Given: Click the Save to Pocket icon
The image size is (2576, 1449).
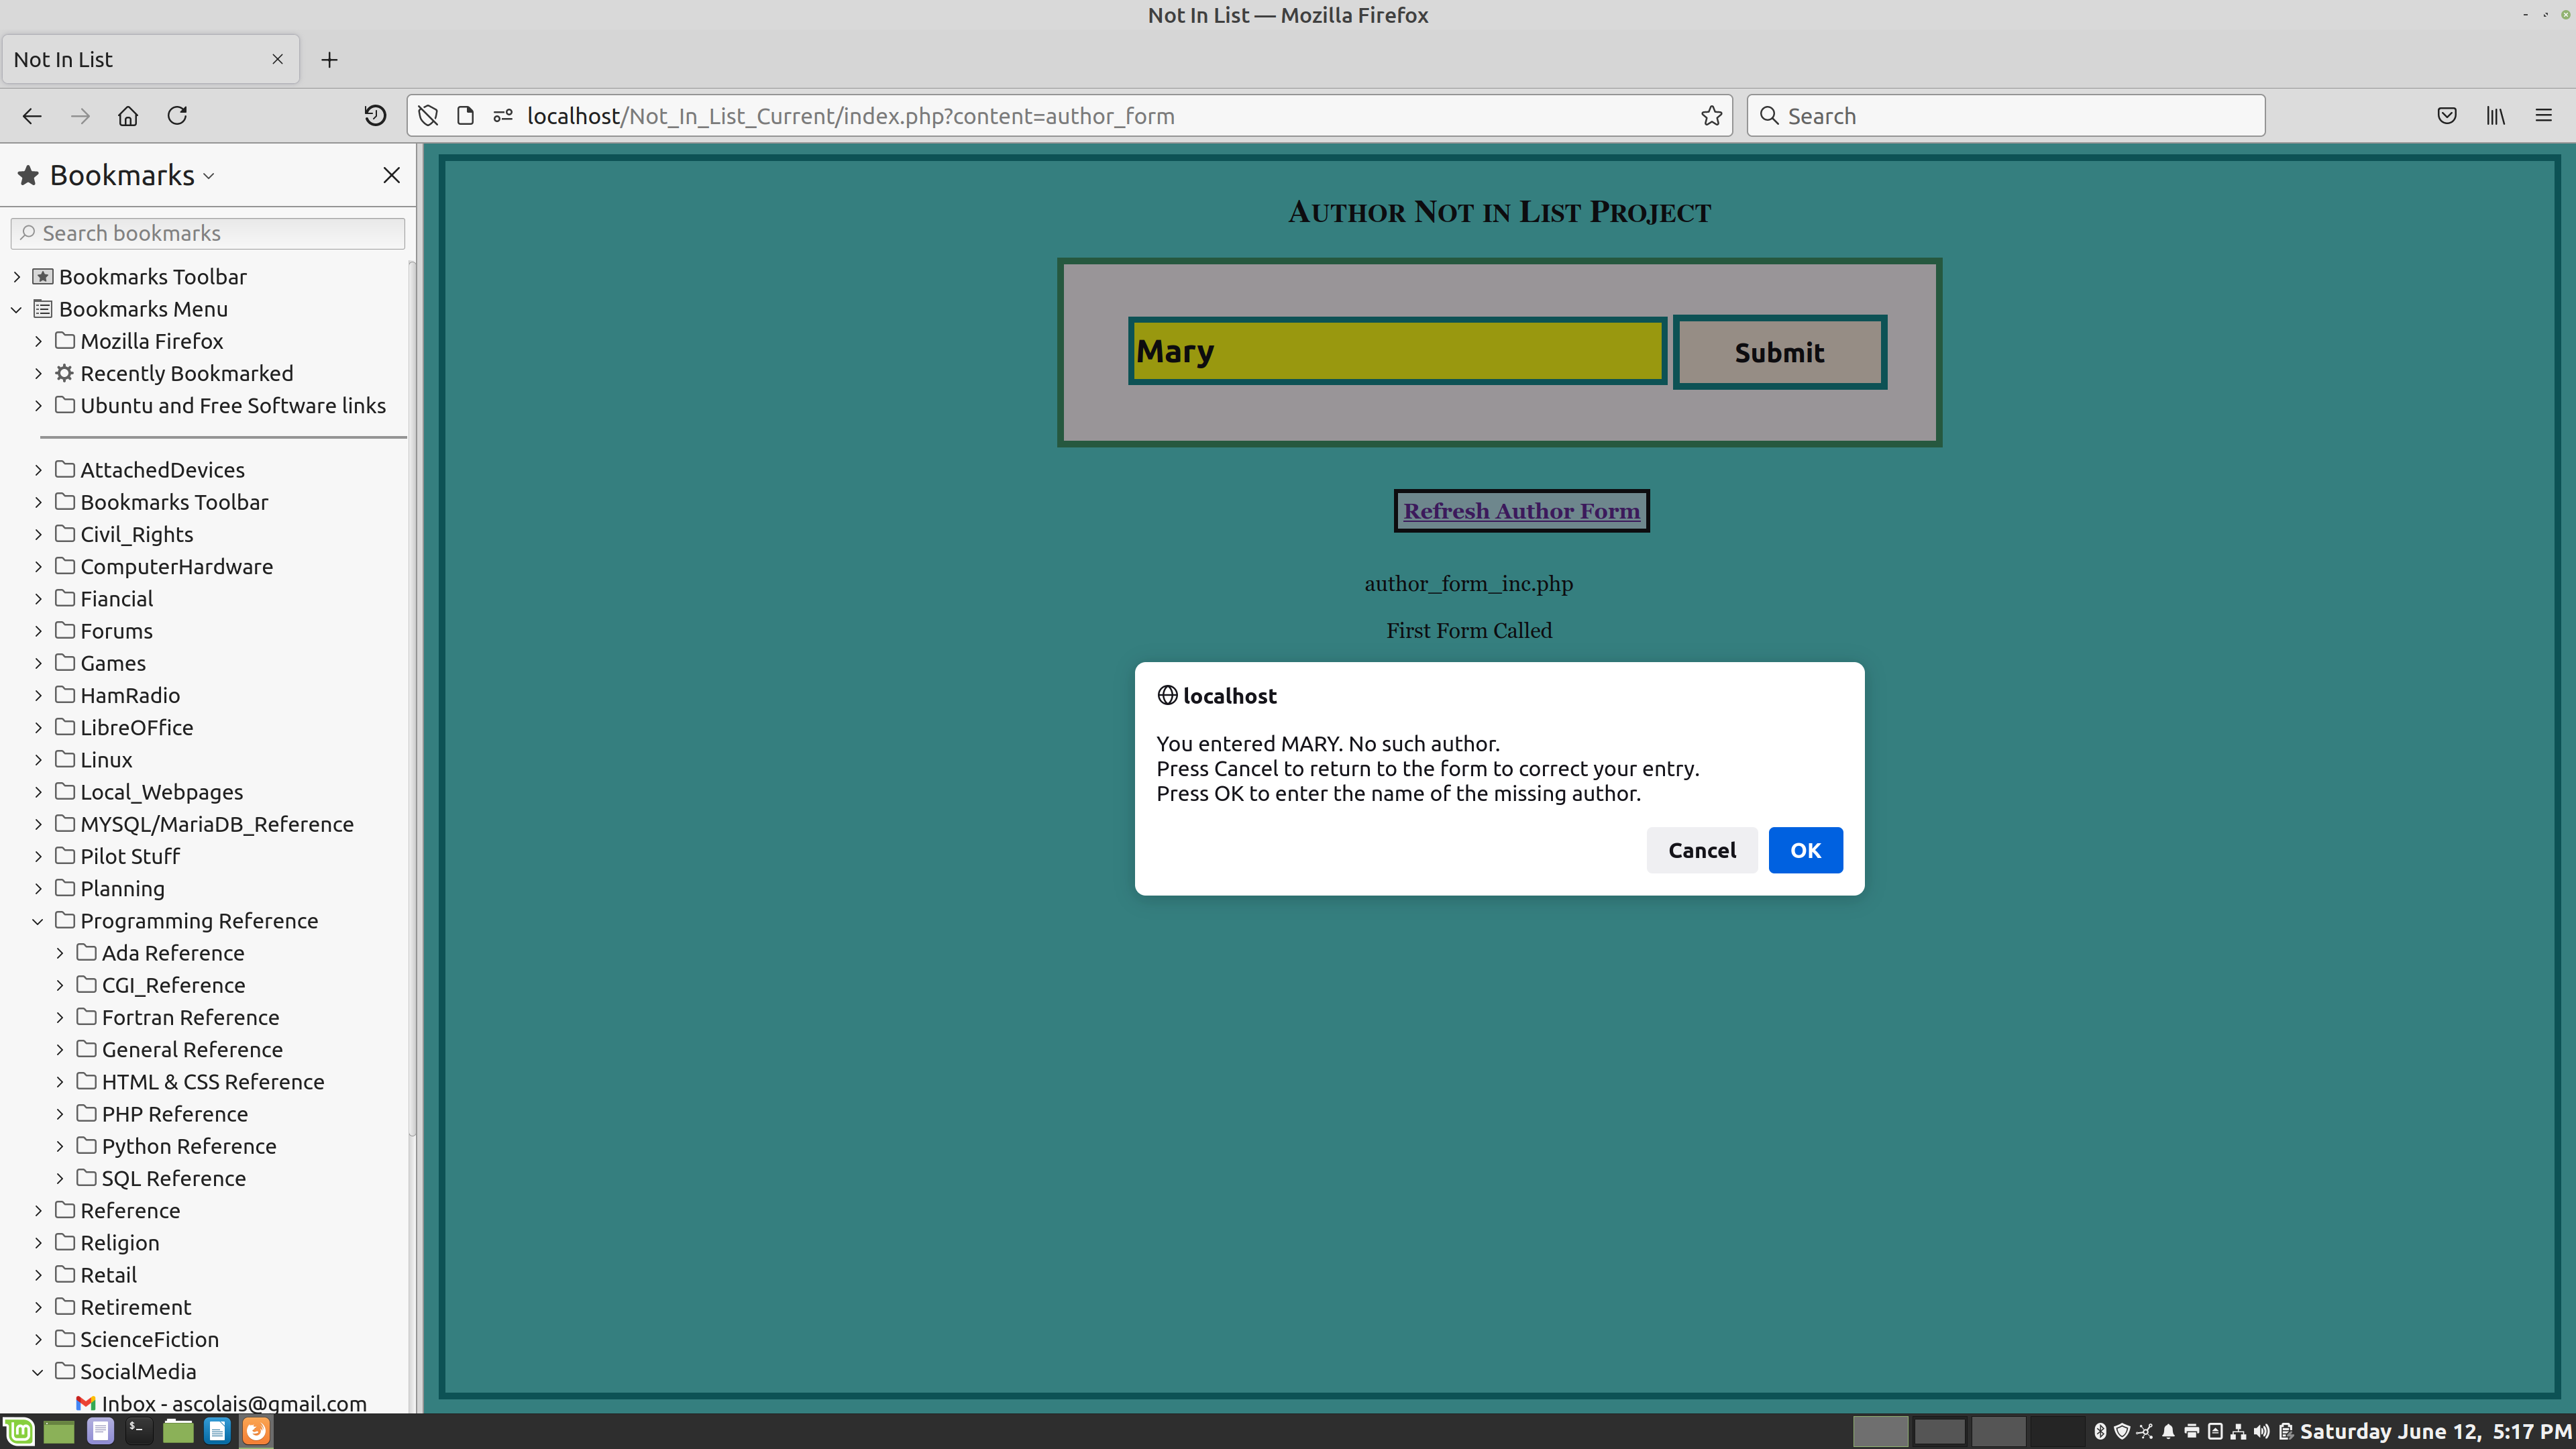Looking at the screenshot, I should (2446, 116).
